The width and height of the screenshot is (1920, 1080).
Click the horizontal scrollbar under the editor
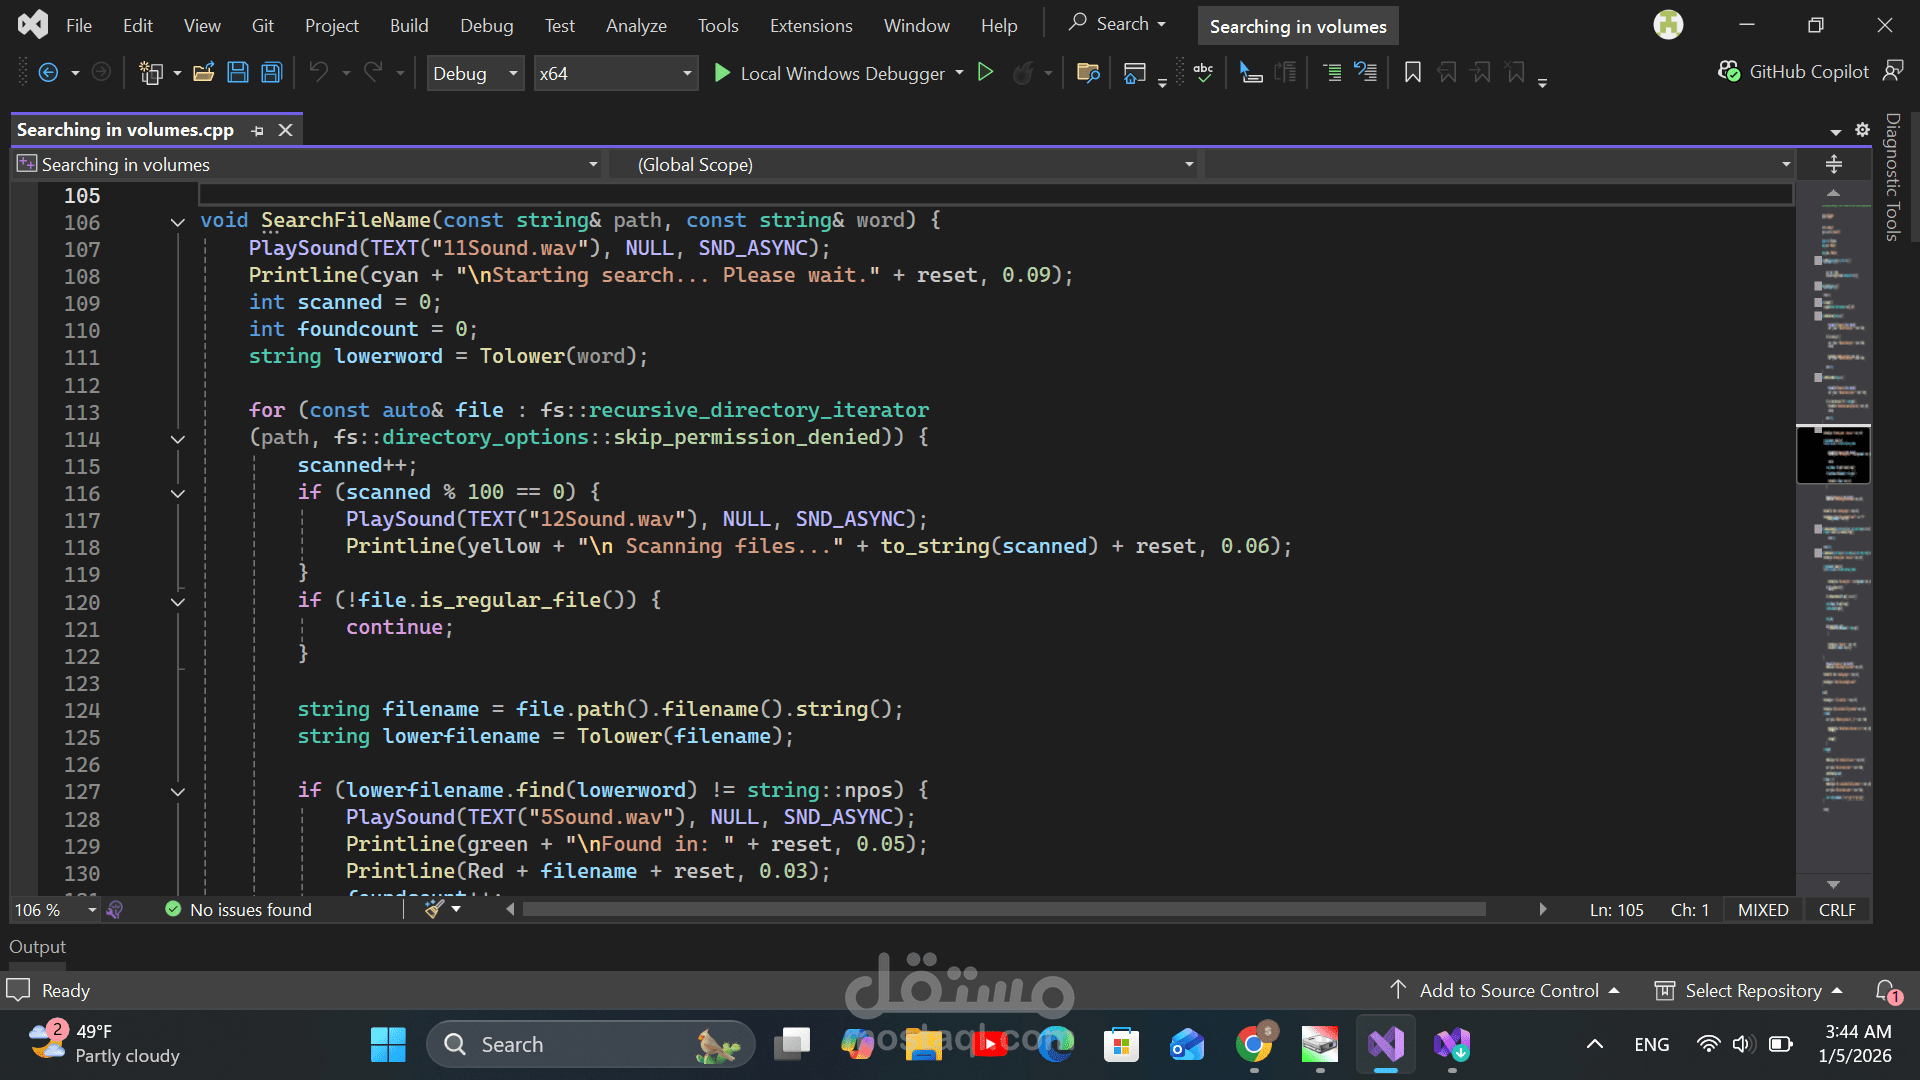1003,910
